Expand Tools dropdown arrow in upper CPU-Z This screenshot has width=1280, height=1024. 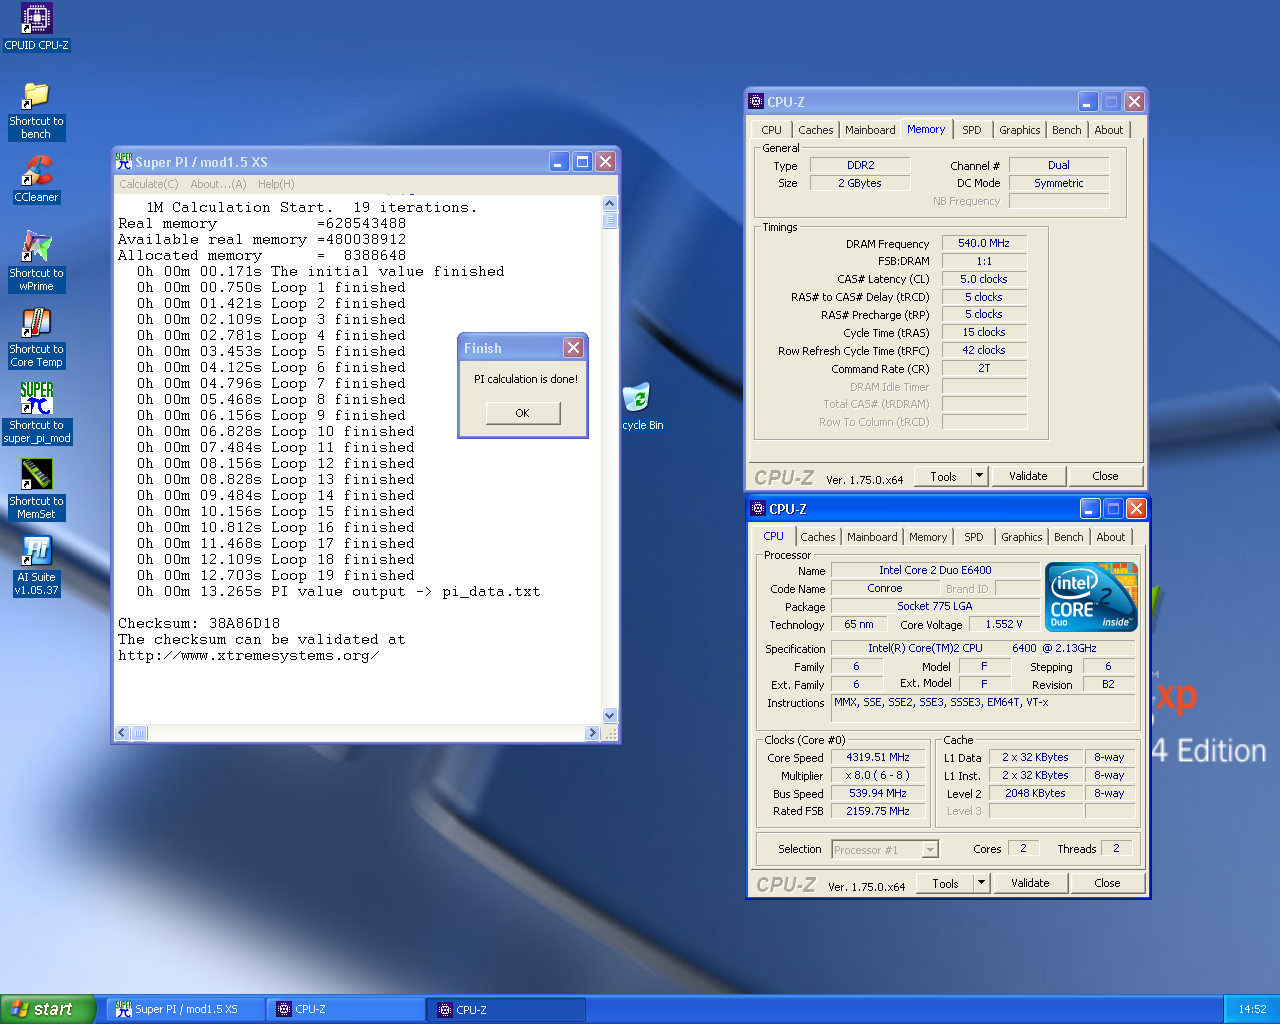point(980,477)
